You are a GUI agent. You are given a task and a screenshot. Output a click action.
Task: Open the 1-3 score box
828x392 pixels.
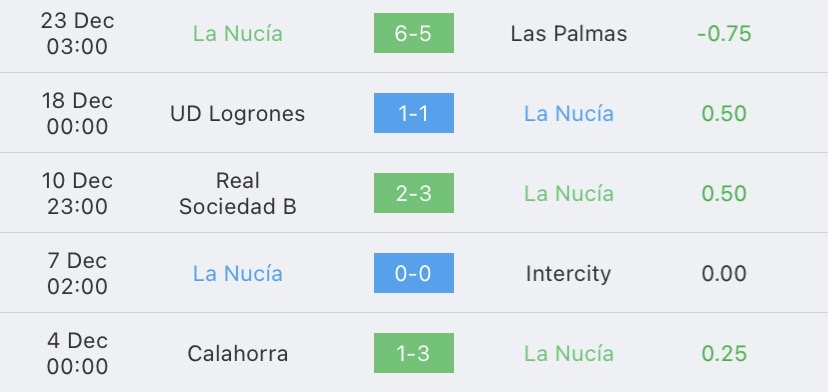pyautogui.click(x=413, y=353)
